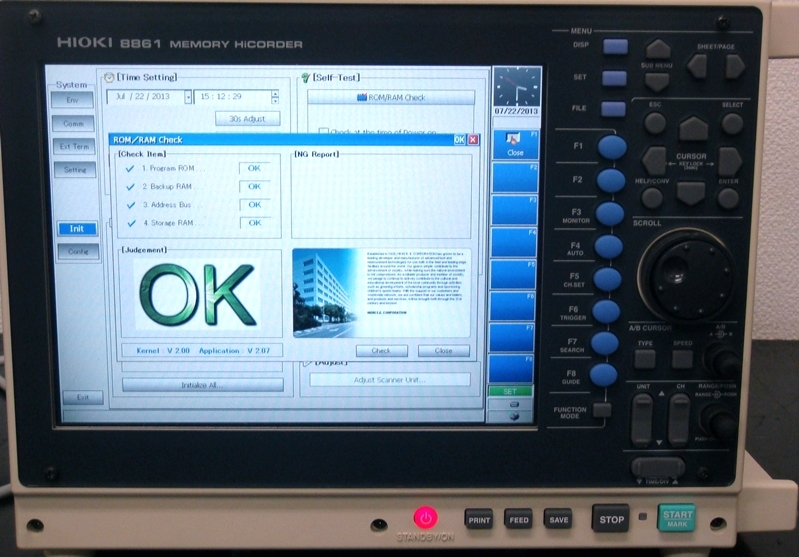Click the blue F8 GUIDE key

click(x=603, y=375)
